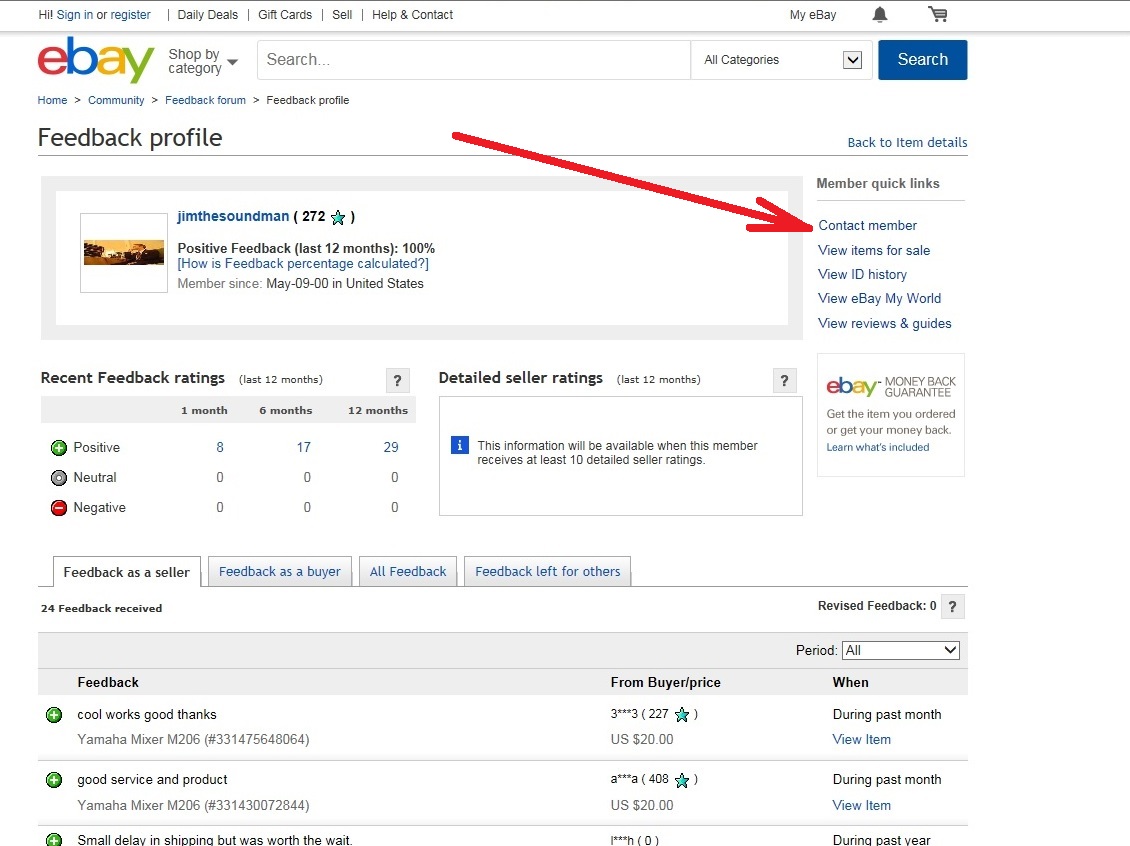Viewport: 1130px width, 846px height.
Task: Click the Sign in link
Action: (75, 14)
